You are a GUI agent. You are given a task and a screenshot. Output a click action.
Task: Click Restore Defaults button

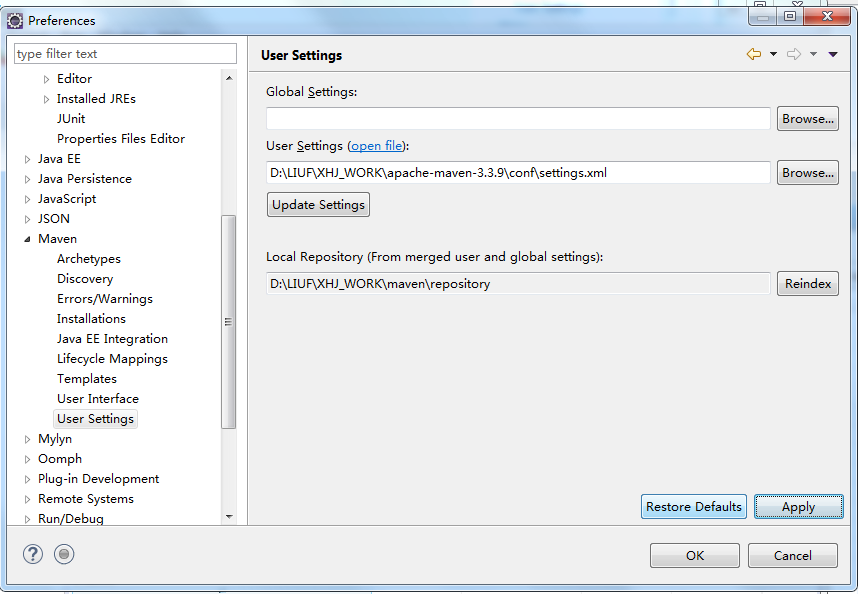694,506
